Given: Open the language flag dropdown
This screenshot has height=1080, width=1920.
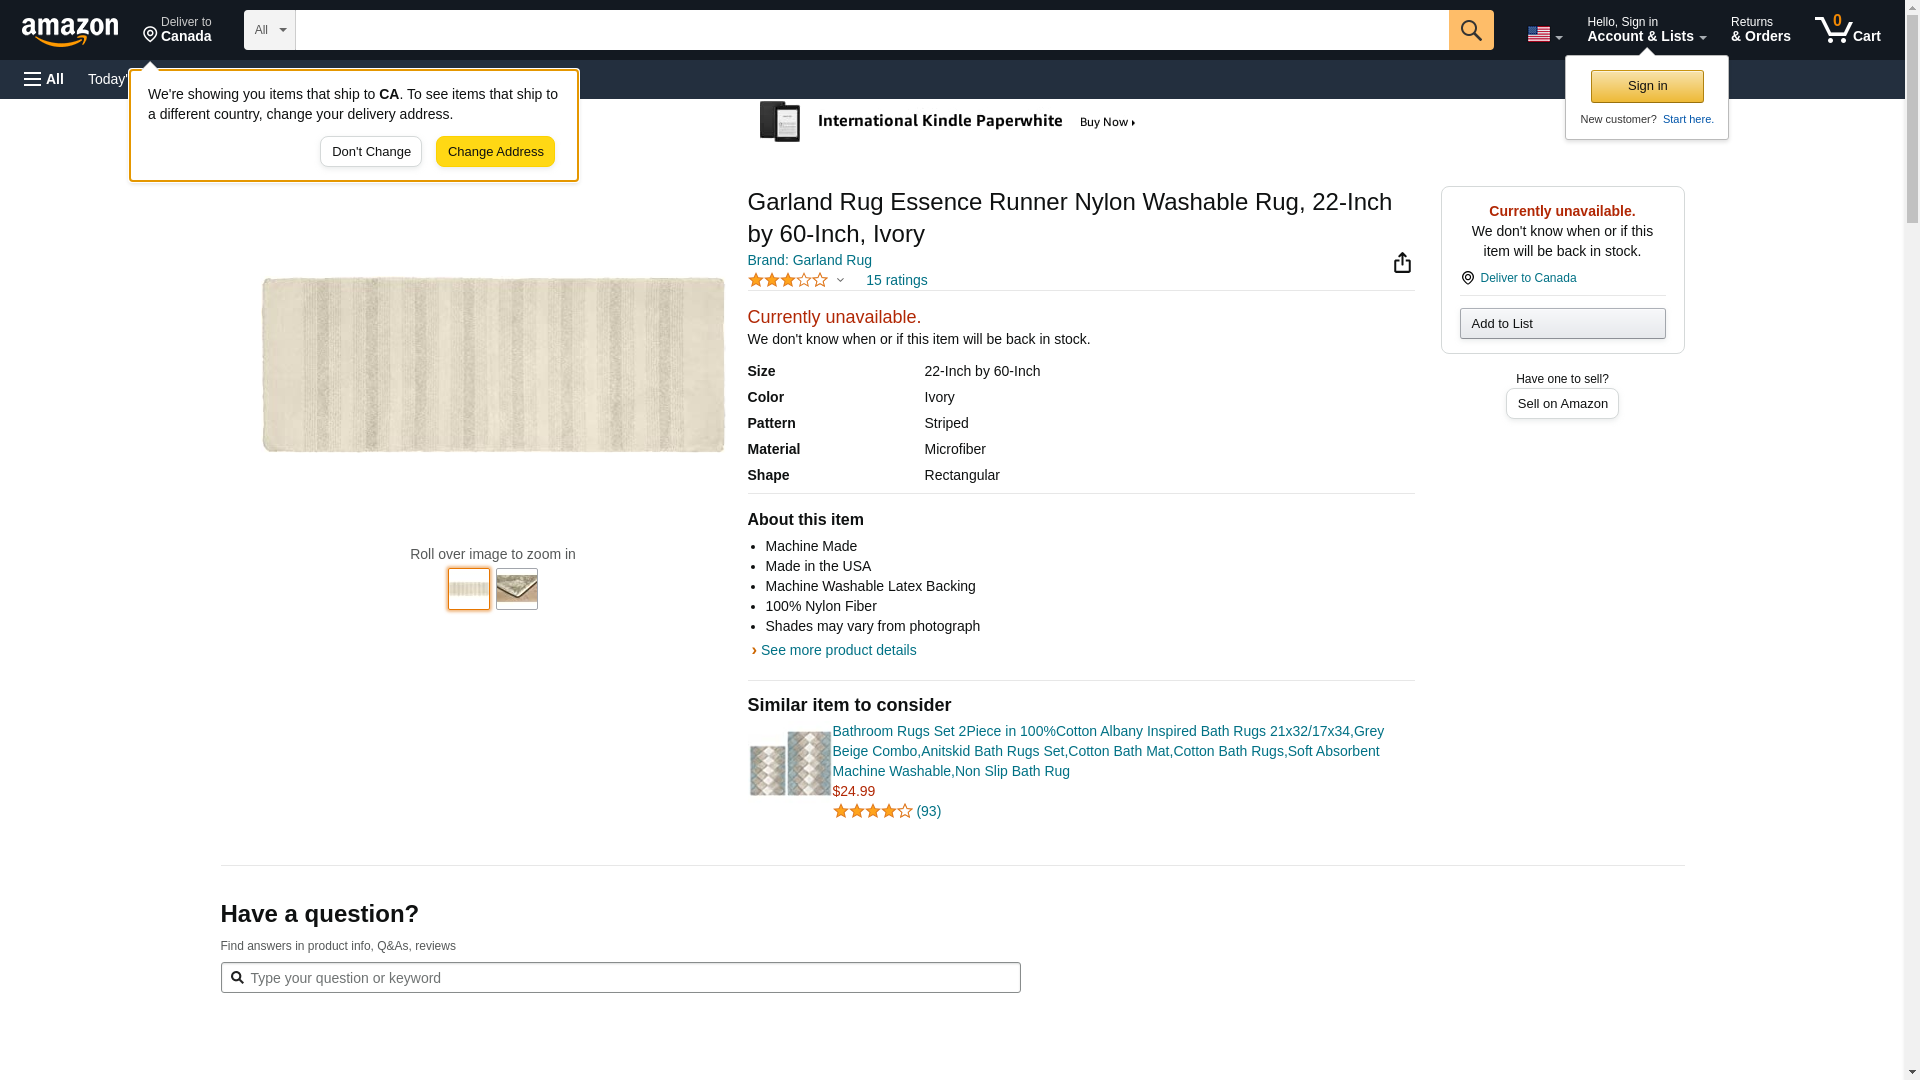Looking at the screenshot, I should point(1544,34).
